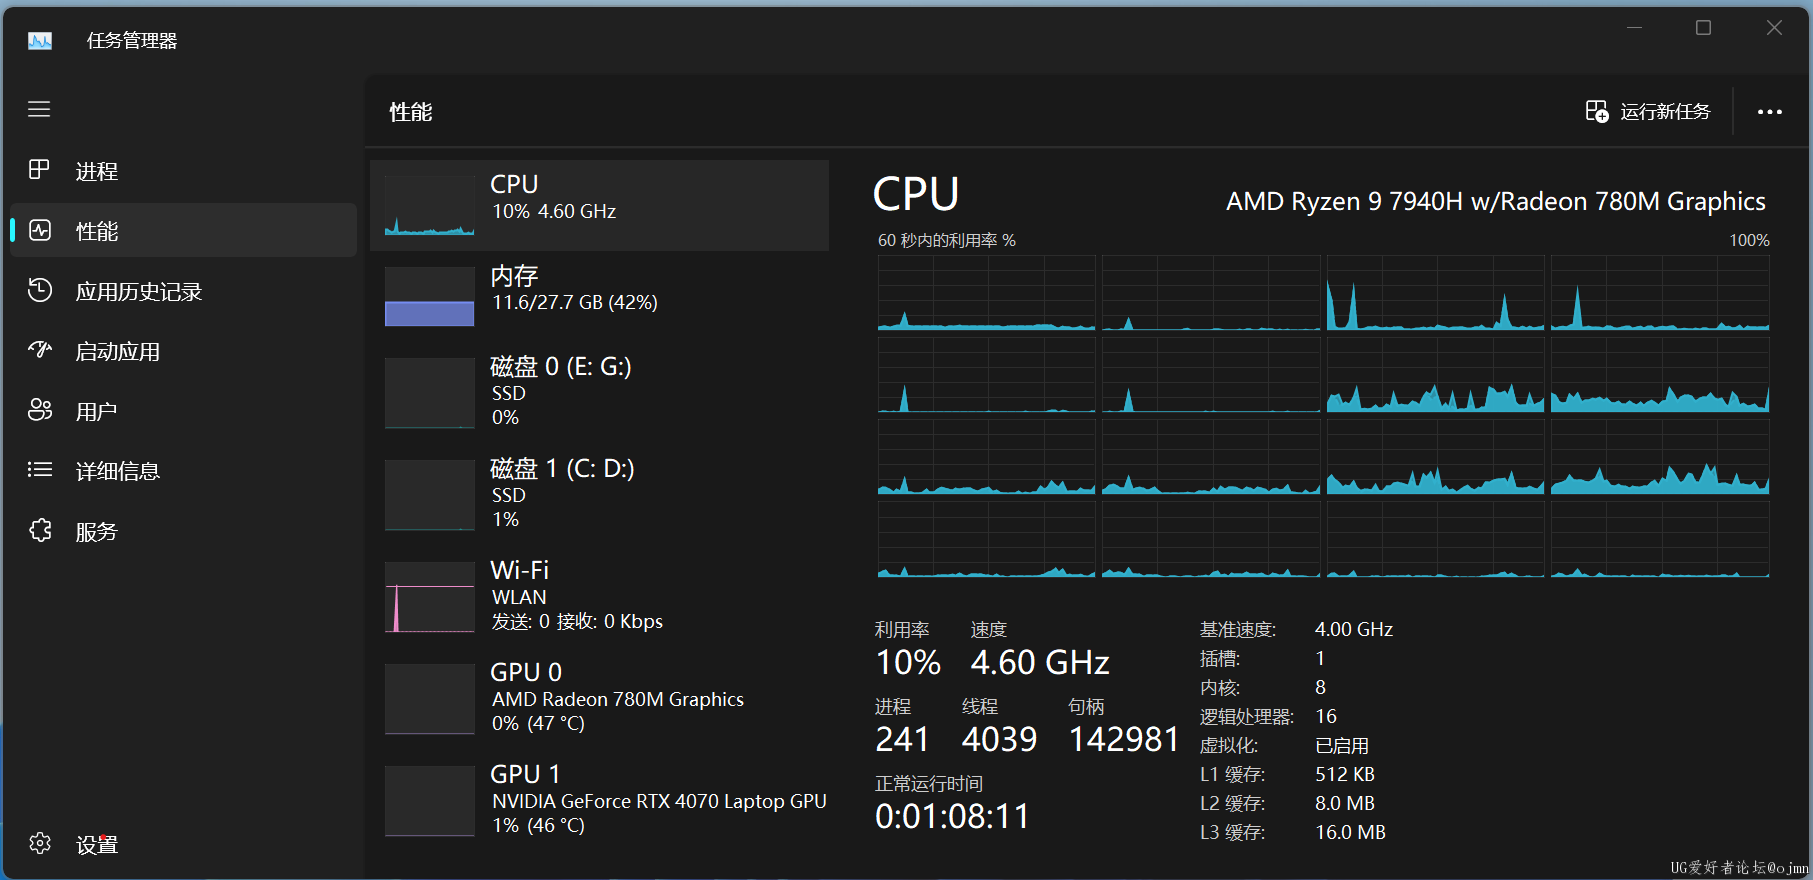Select the 内存 usage thumbnail
The width and height of the screenshot is (1813, 880).
[430, 297]
